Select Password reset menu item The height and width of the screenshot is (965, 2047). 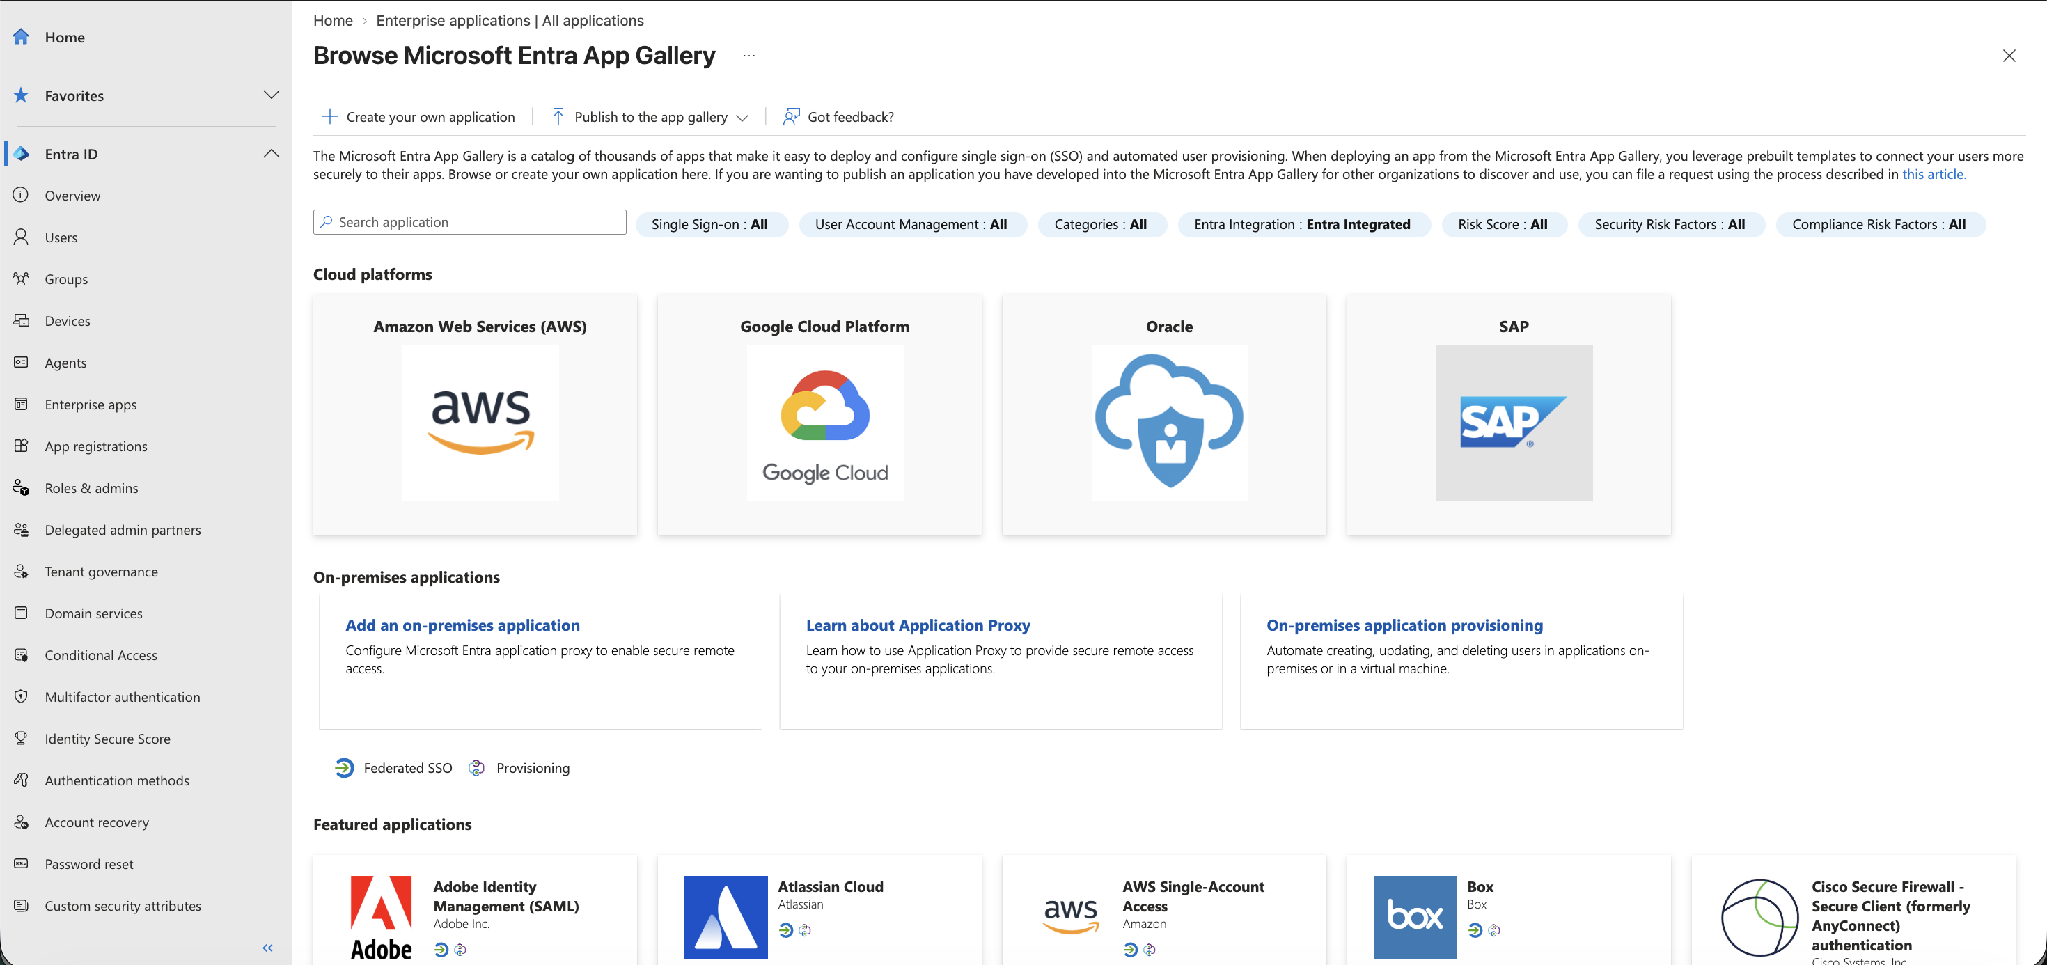pos(89,864)
